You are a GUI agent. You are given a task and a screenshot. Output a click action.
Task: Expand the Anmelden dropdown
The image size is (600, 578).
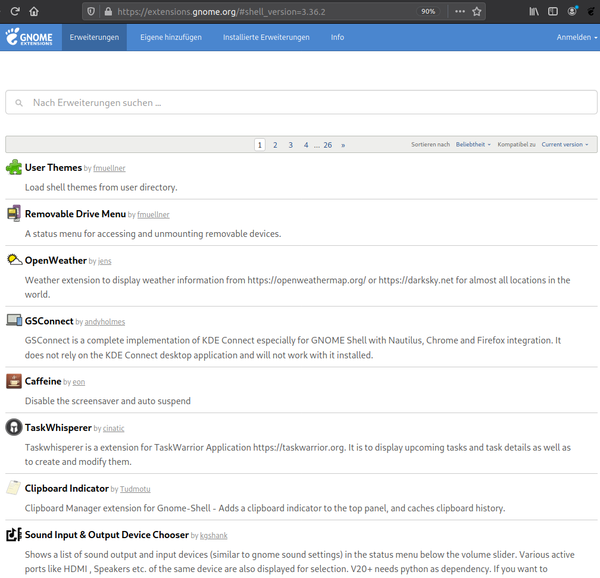tap(577, 37)
